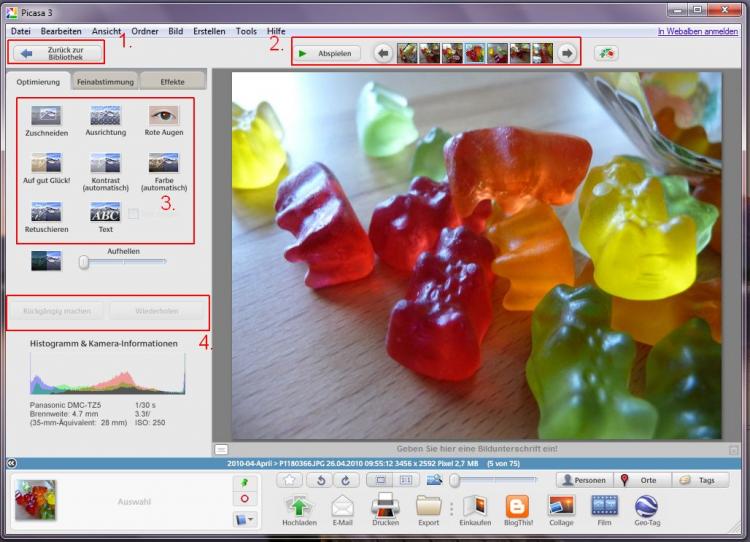750x542 pixels.
Task: Open the Bearbeiten menu
Action: (x=61, y=31)
